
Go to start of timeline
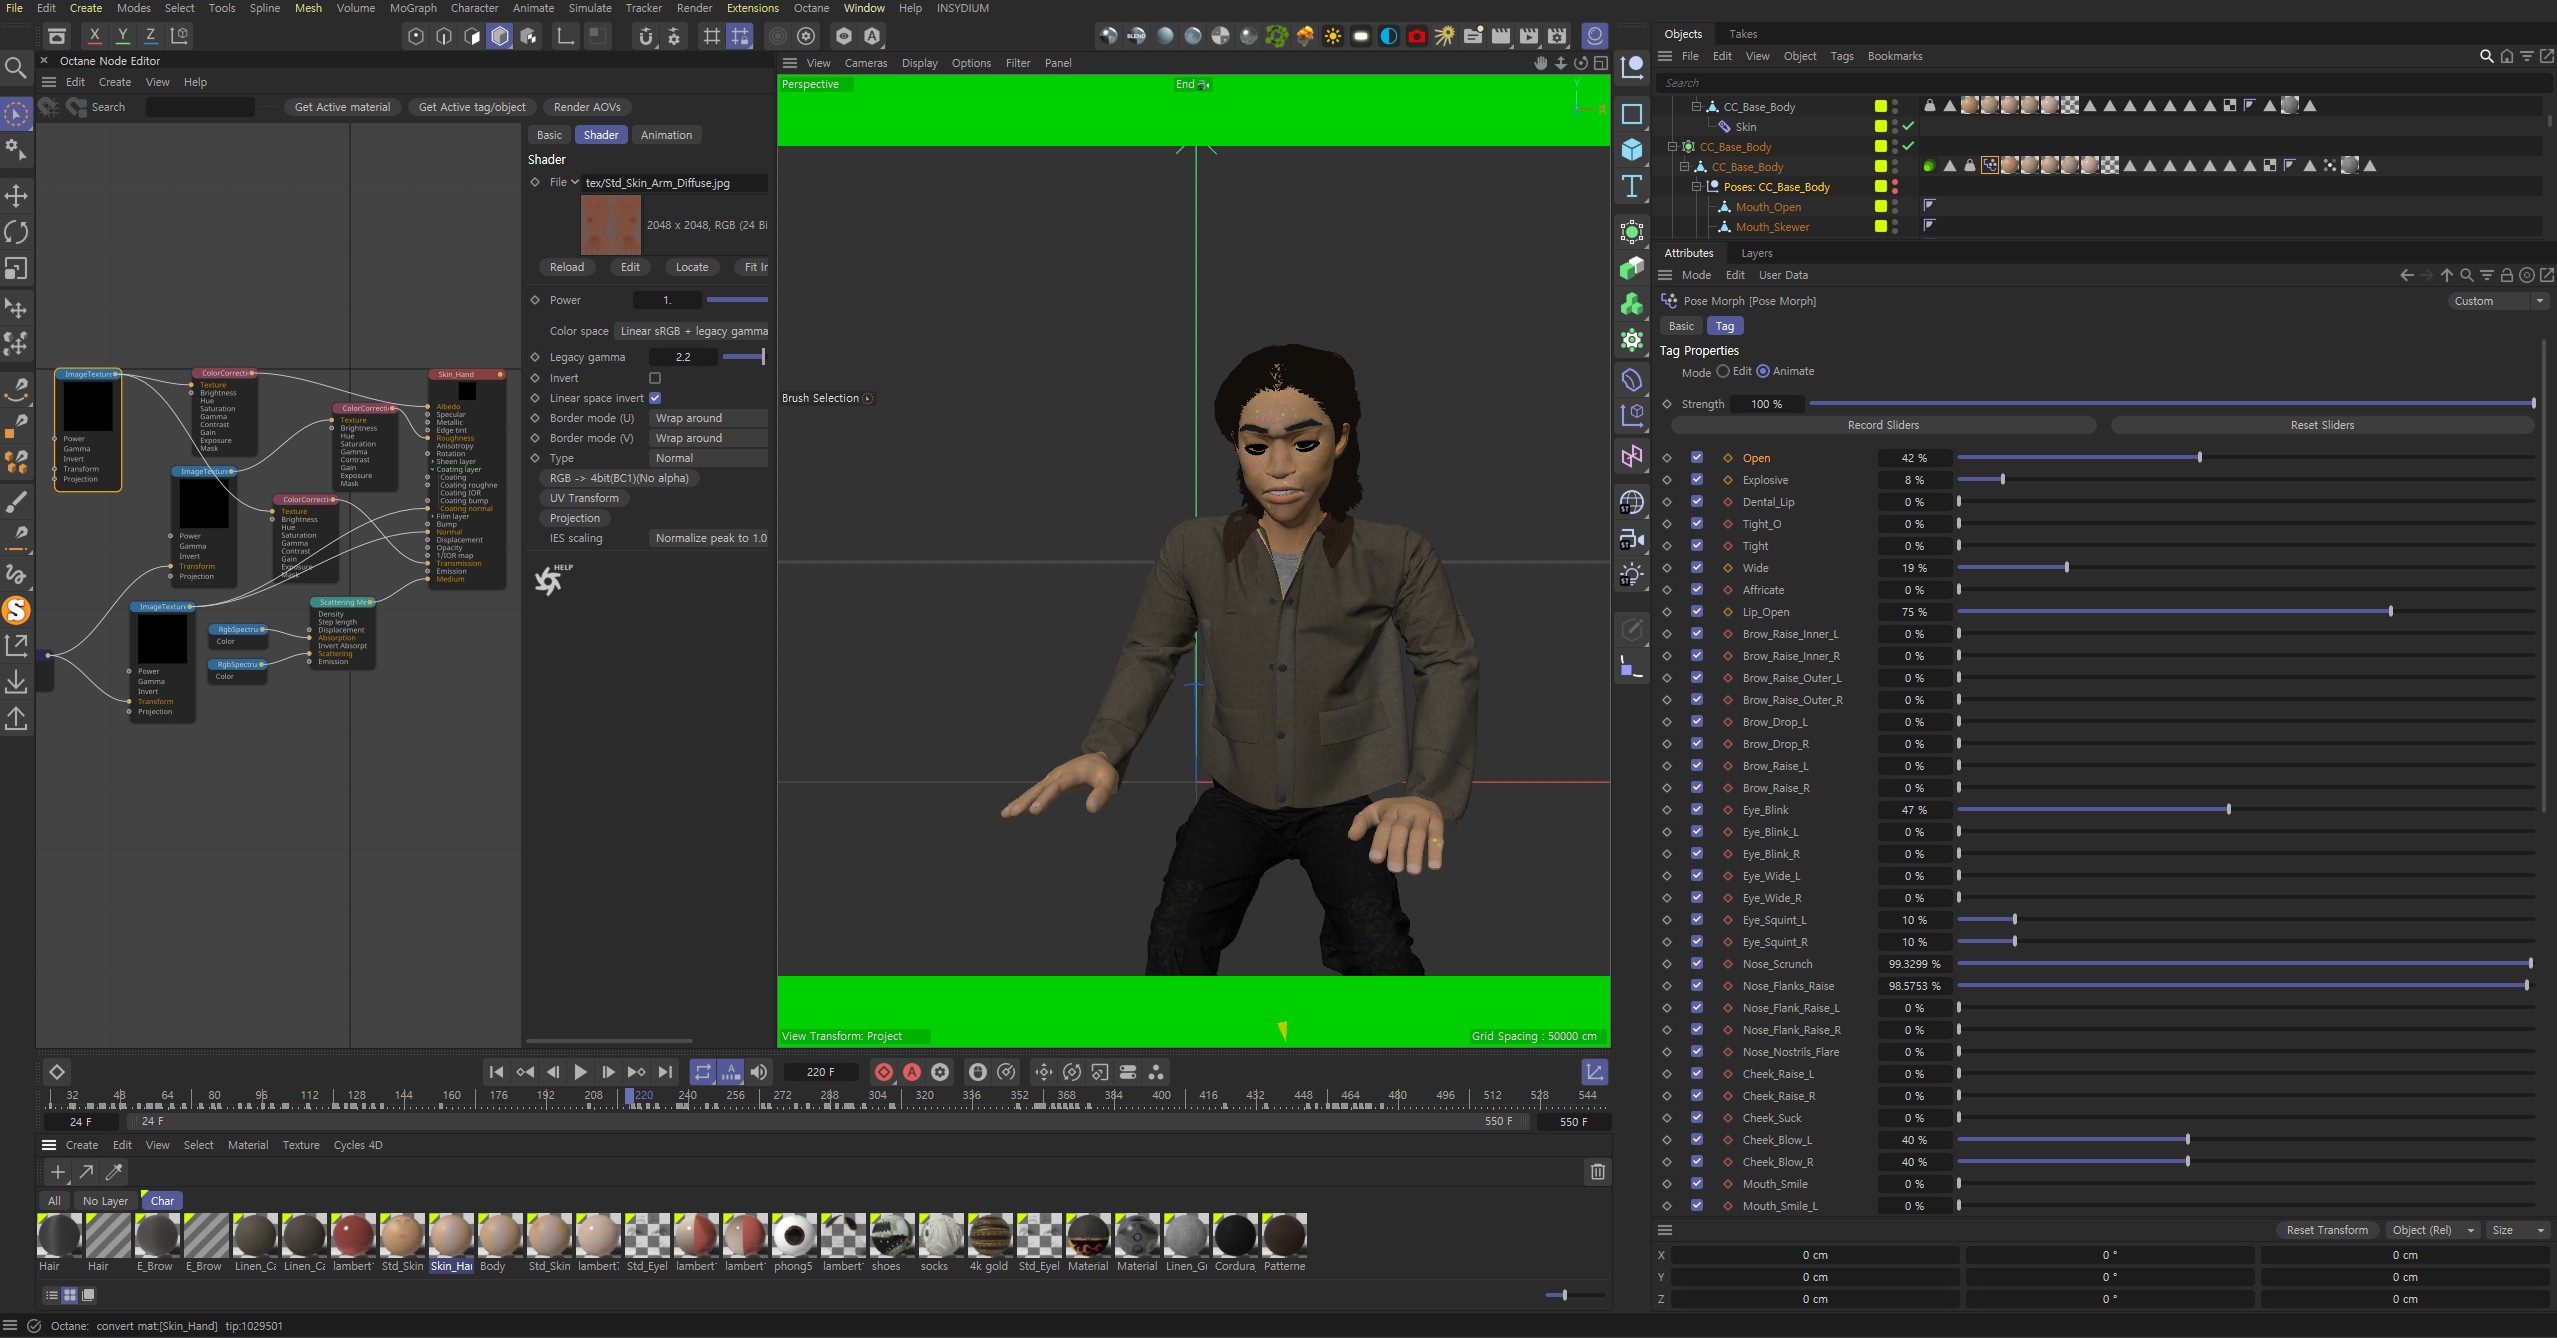496,1072
